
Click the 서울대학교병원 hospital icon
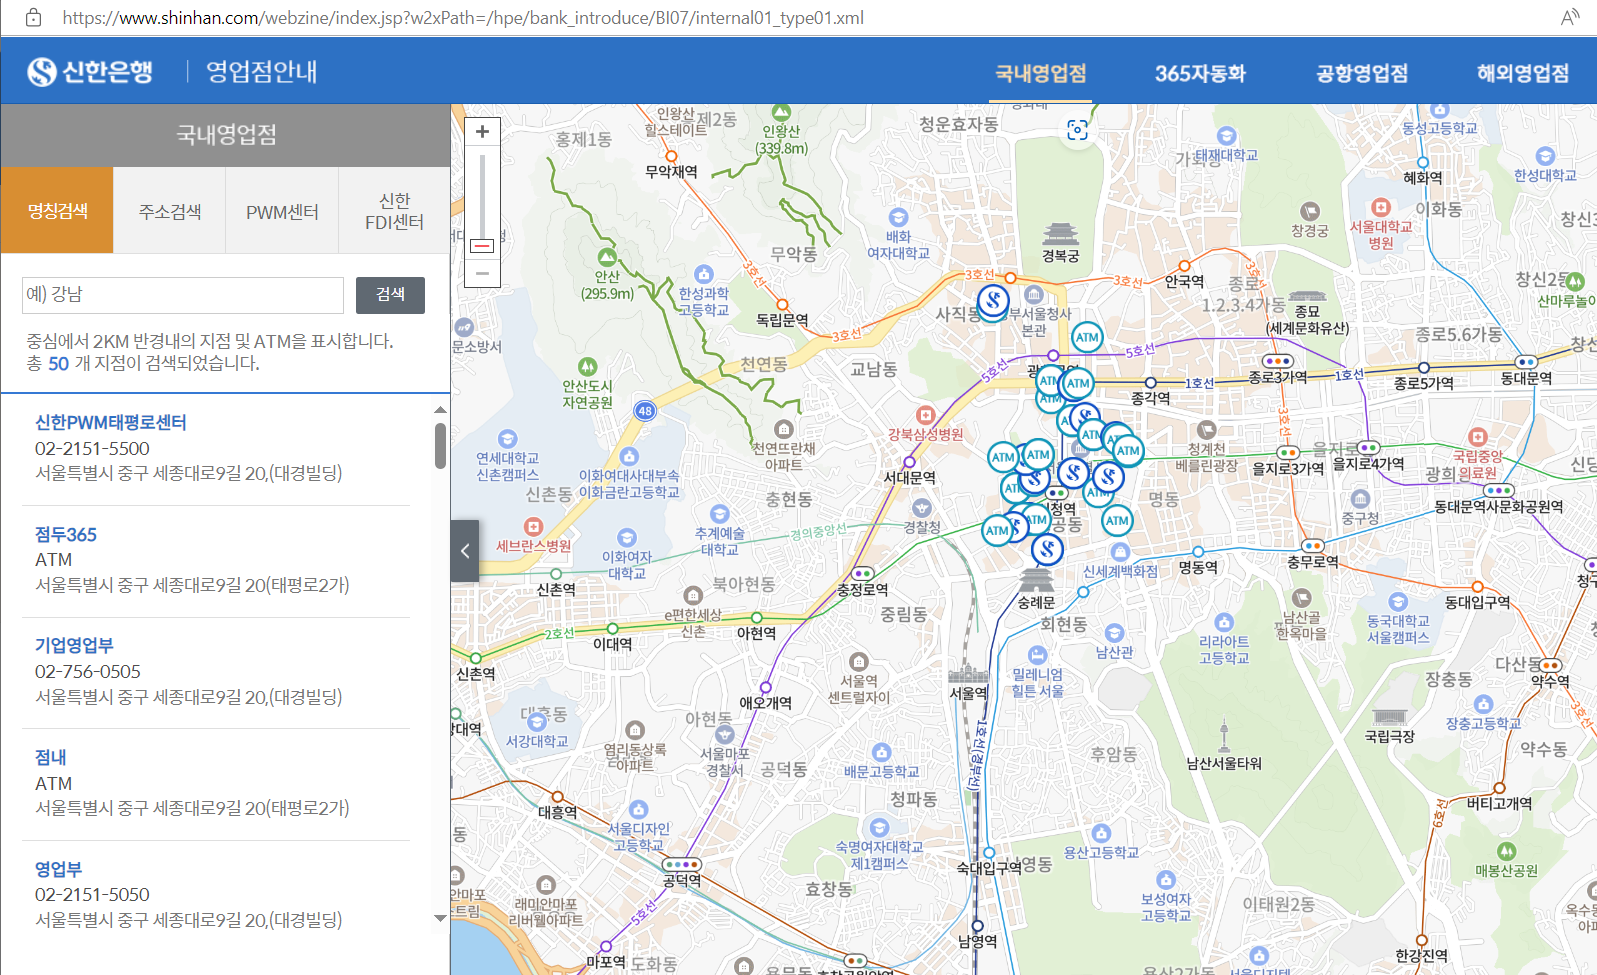tap(1381, 207)
